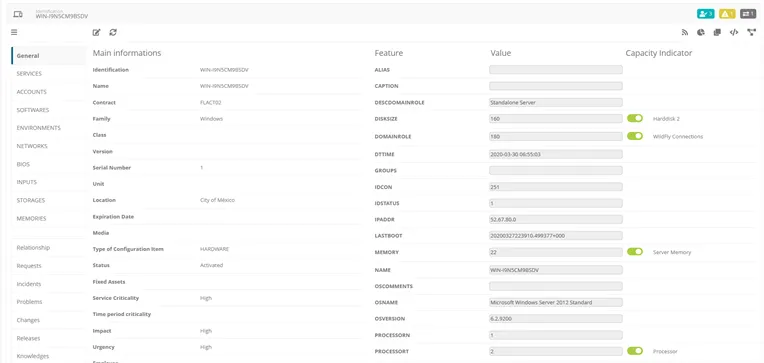Open the pie chart icon
Viewport: 764px width, 363px height.
tap(701, 33)
